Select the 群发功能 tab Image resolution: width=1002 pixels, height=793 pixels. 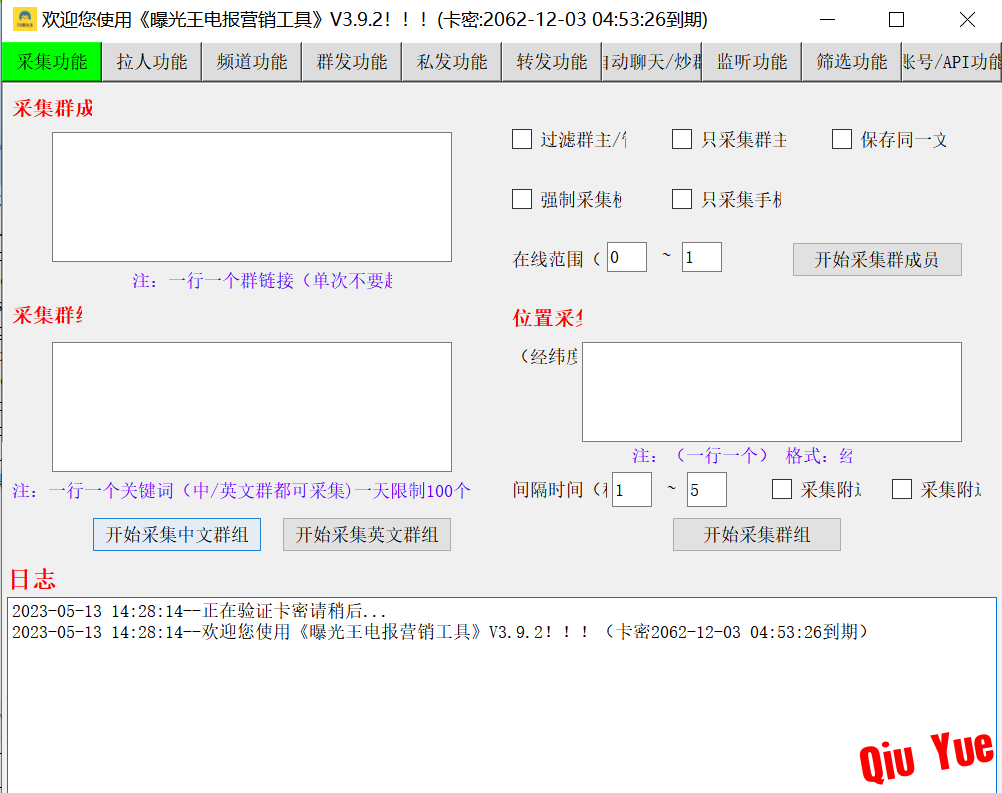pyautogui.click(x=351, y=62)
